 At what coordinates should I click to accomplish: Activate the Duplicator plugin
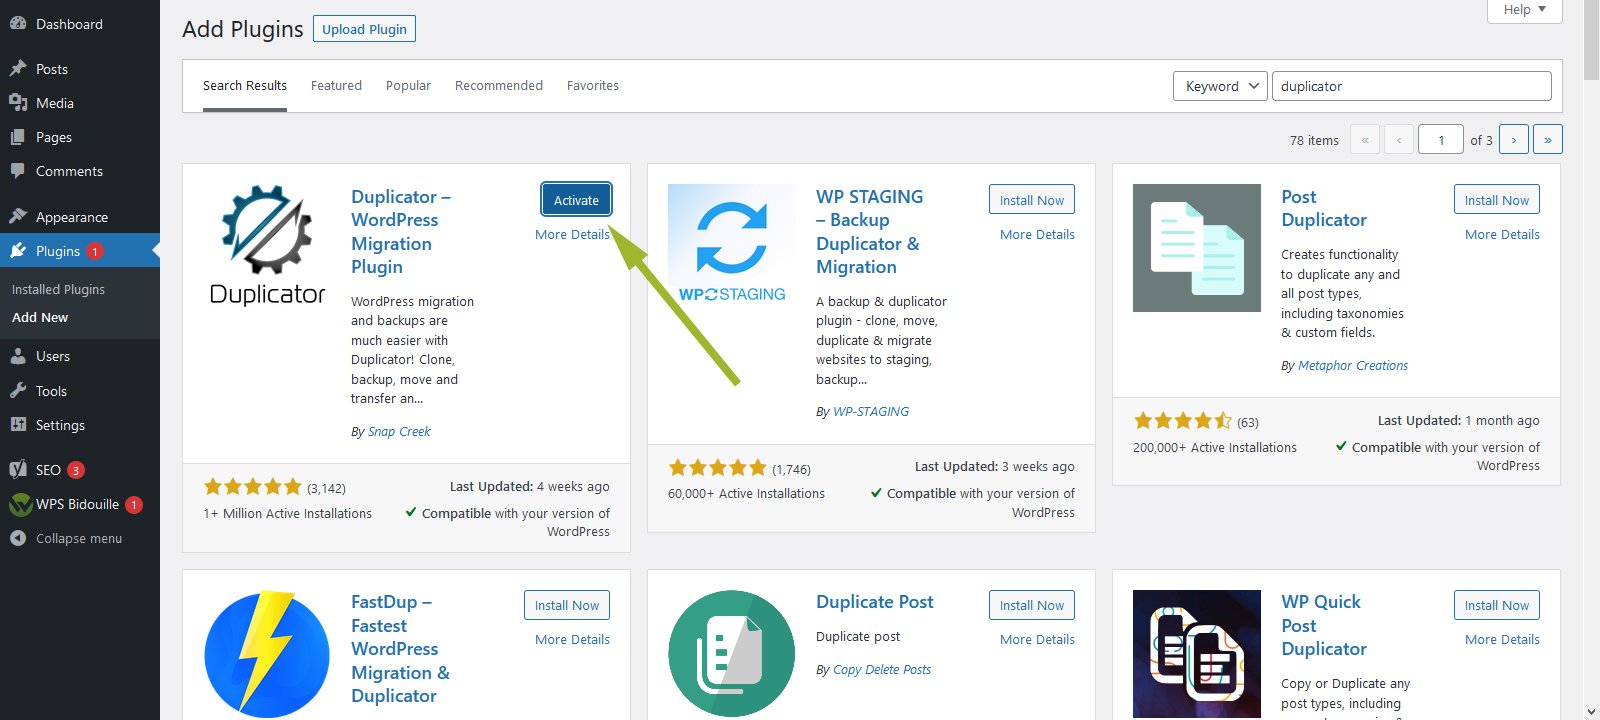coord(576,200)
